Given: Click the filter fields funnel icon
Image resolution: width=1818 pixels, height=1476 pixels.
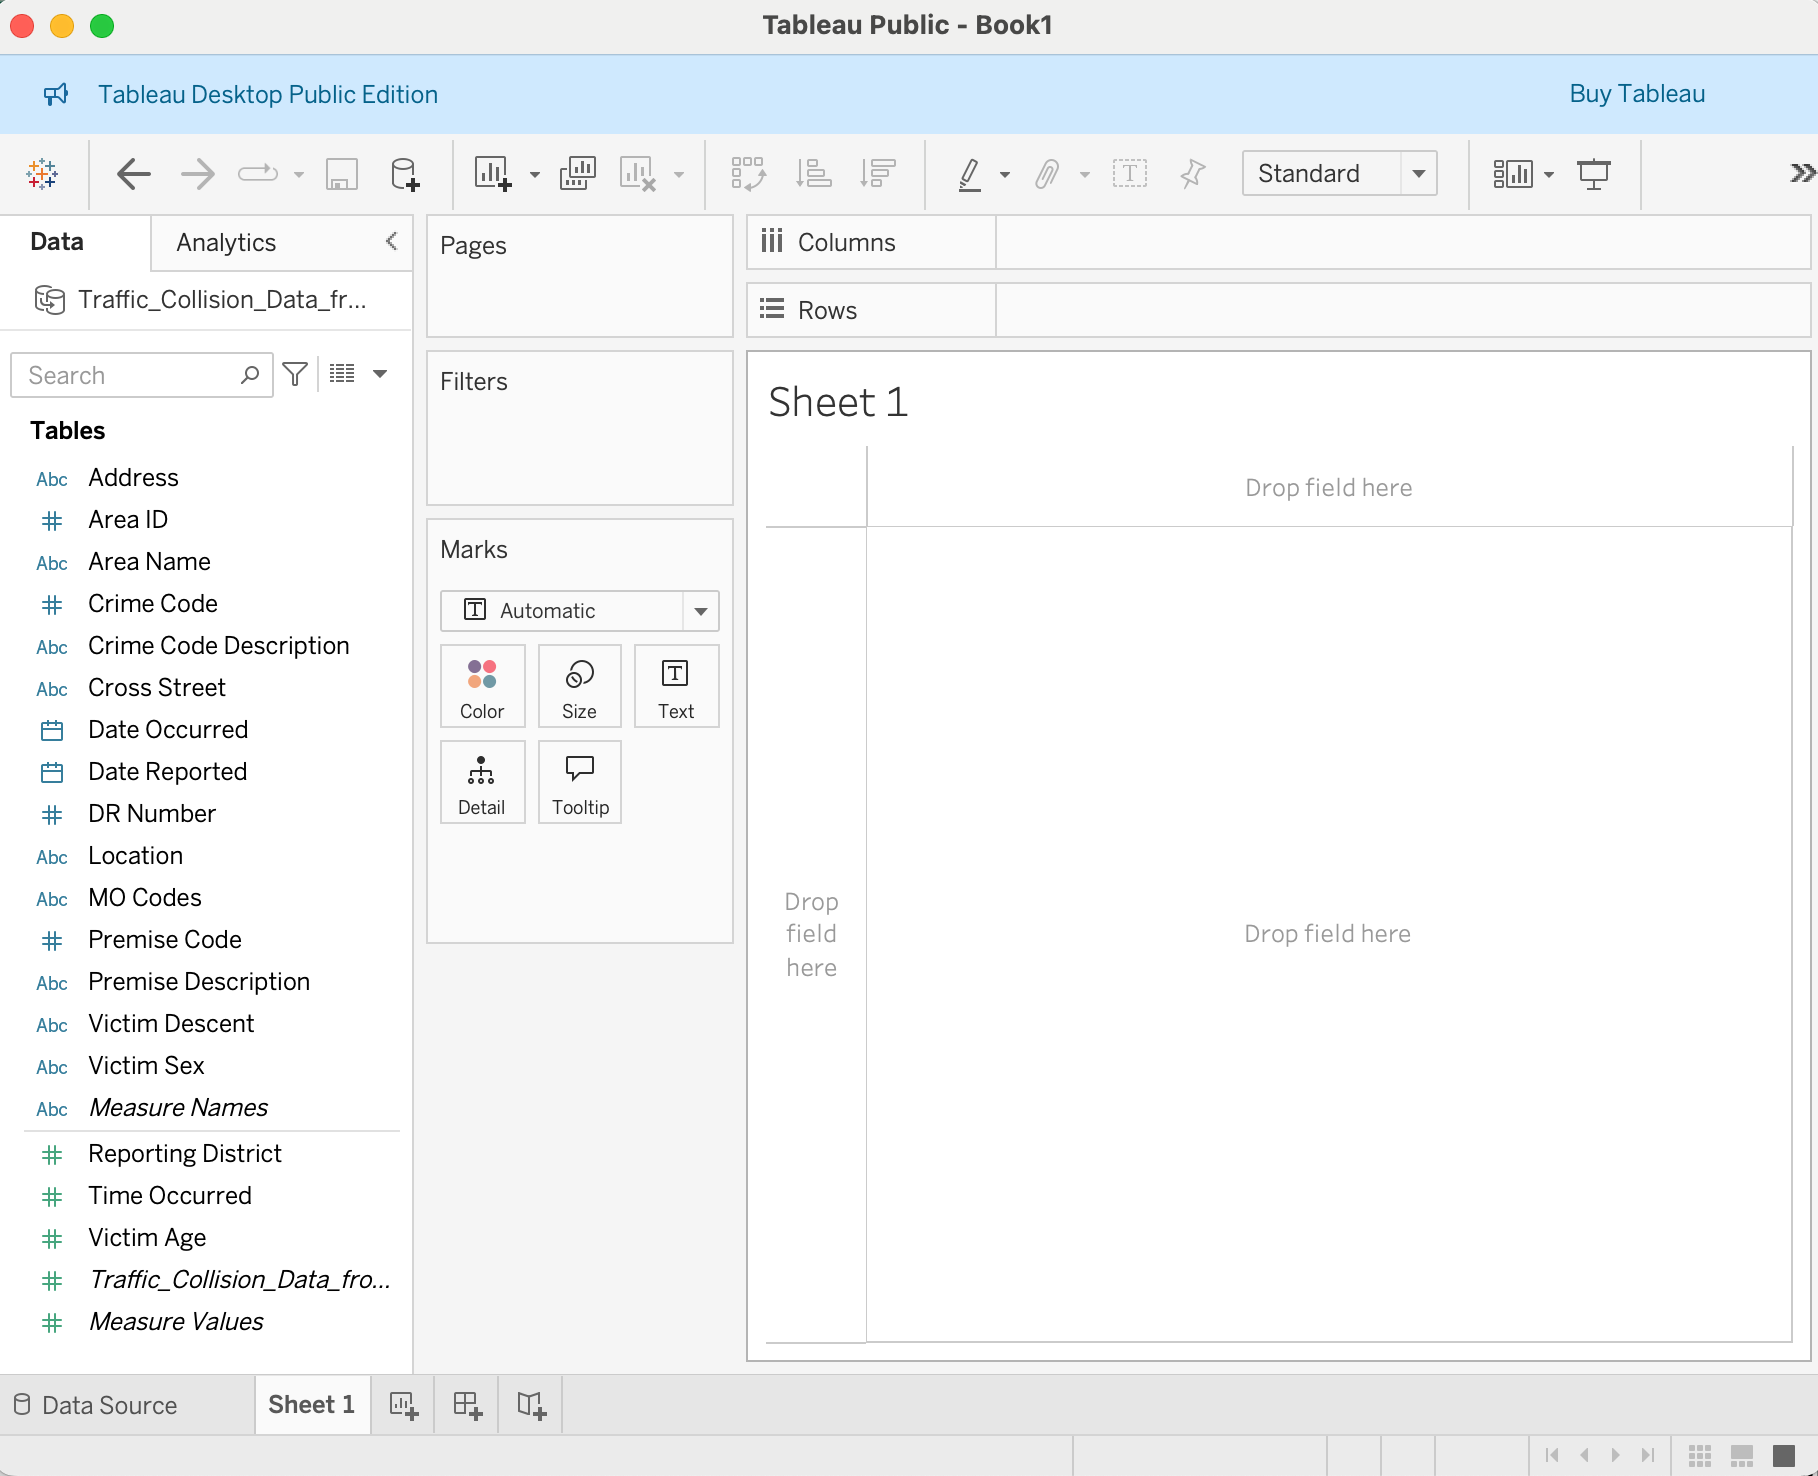Looking at the screenshot, I should pos(295,374).
